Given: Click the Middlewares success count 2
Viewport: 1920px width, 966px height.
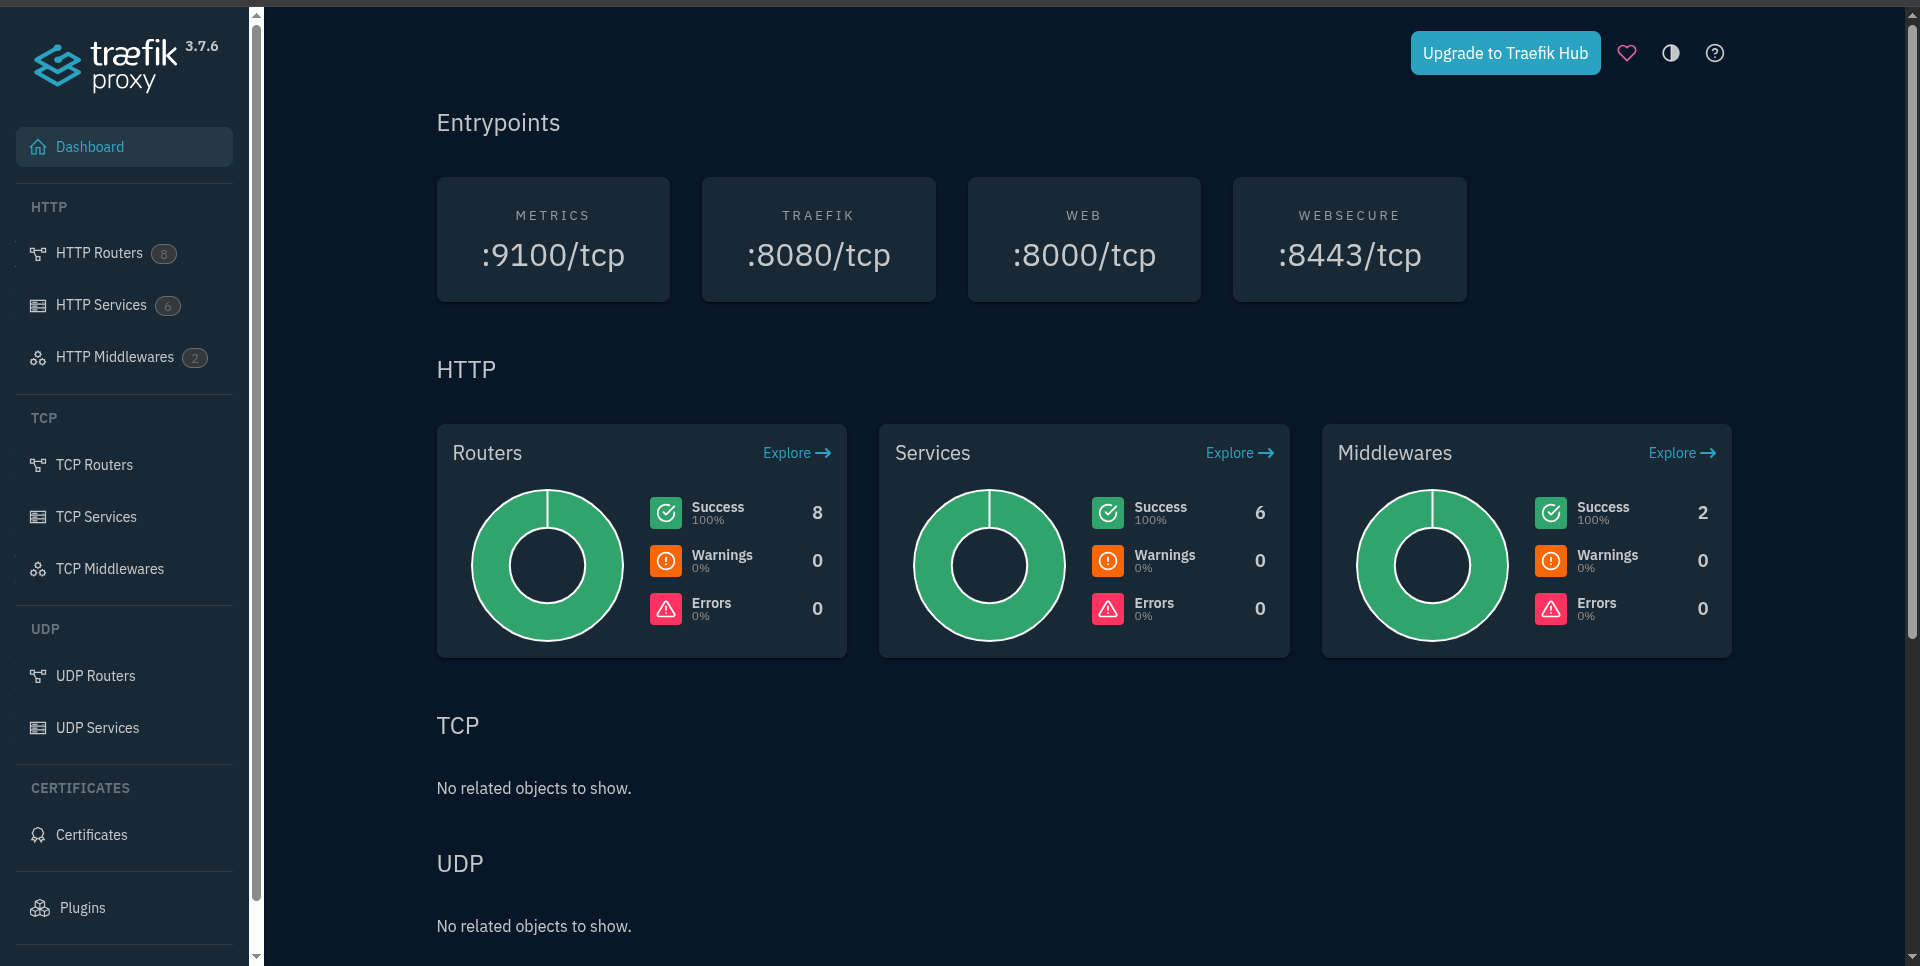Looking at the screenshot, I should tap(1703, 513).
